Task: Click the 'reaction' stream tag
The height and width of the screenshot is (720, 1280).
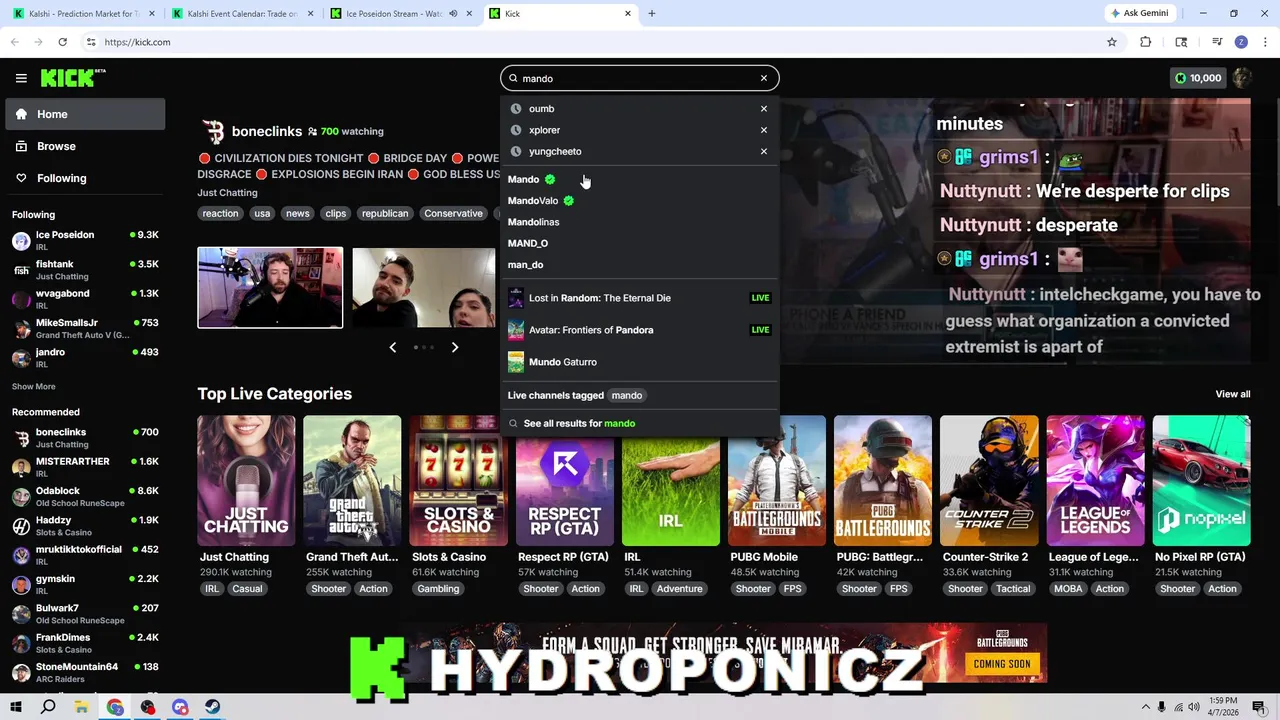Action: coord(220,213)
